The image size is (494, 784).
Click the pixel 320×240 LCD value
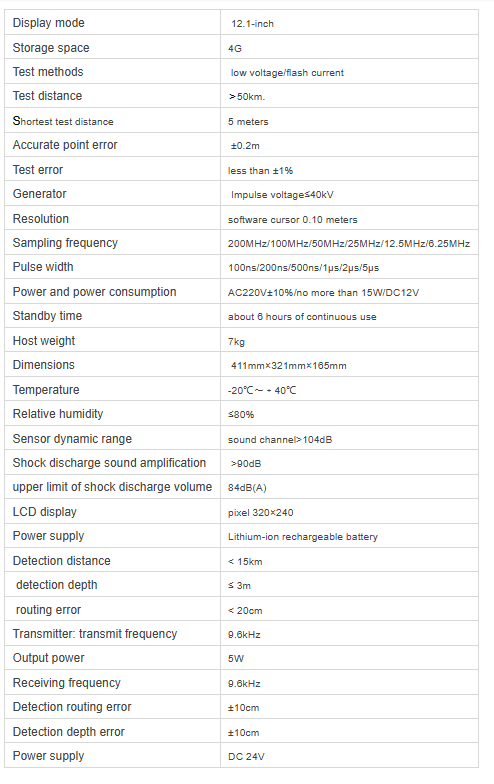[260, 512]
